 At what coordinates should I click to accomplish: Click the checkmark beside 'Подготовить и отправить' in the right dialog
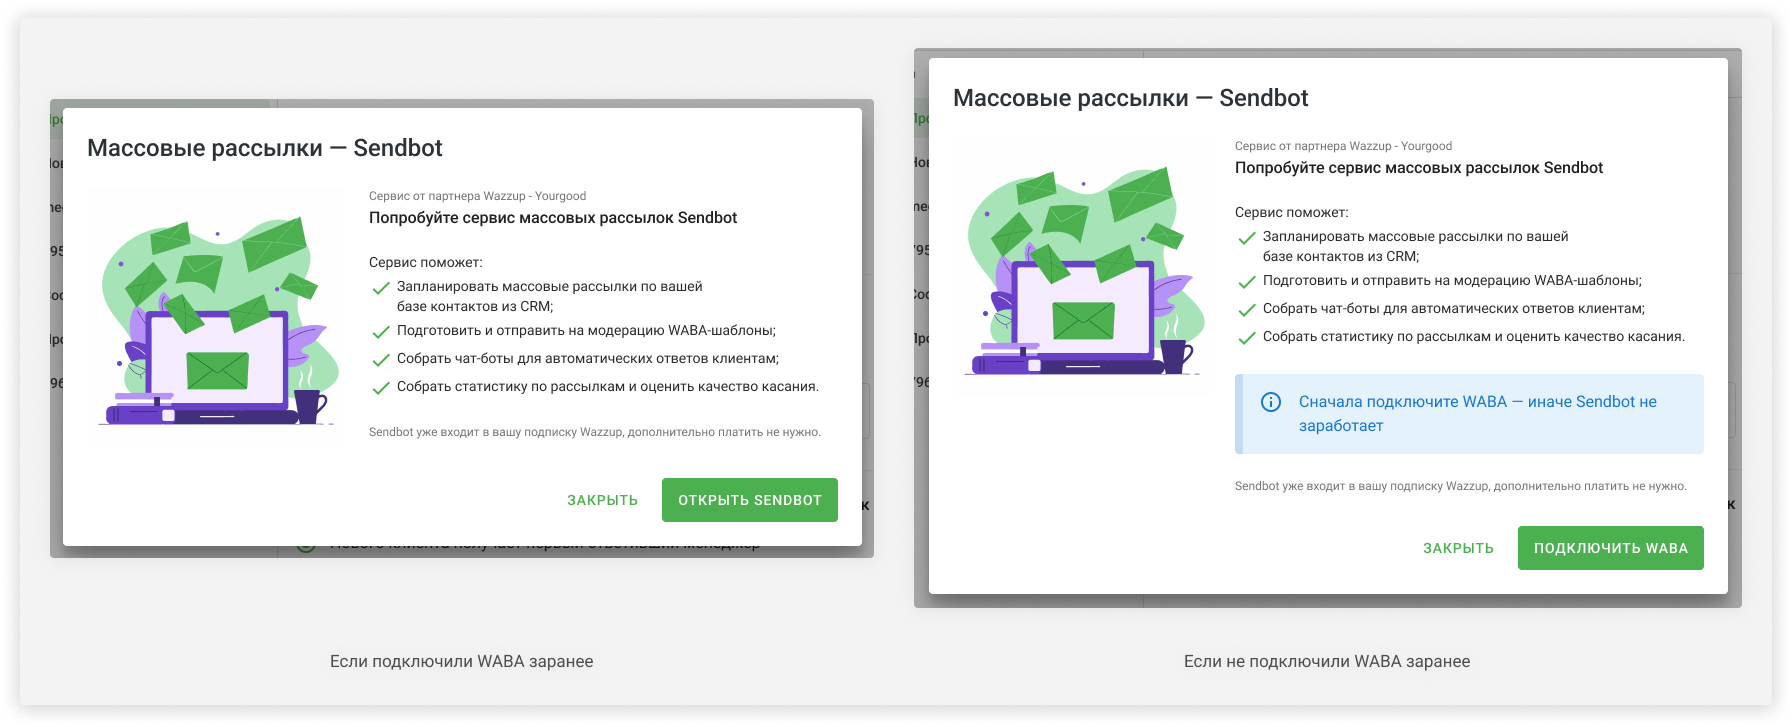(x=1246, y=282)
